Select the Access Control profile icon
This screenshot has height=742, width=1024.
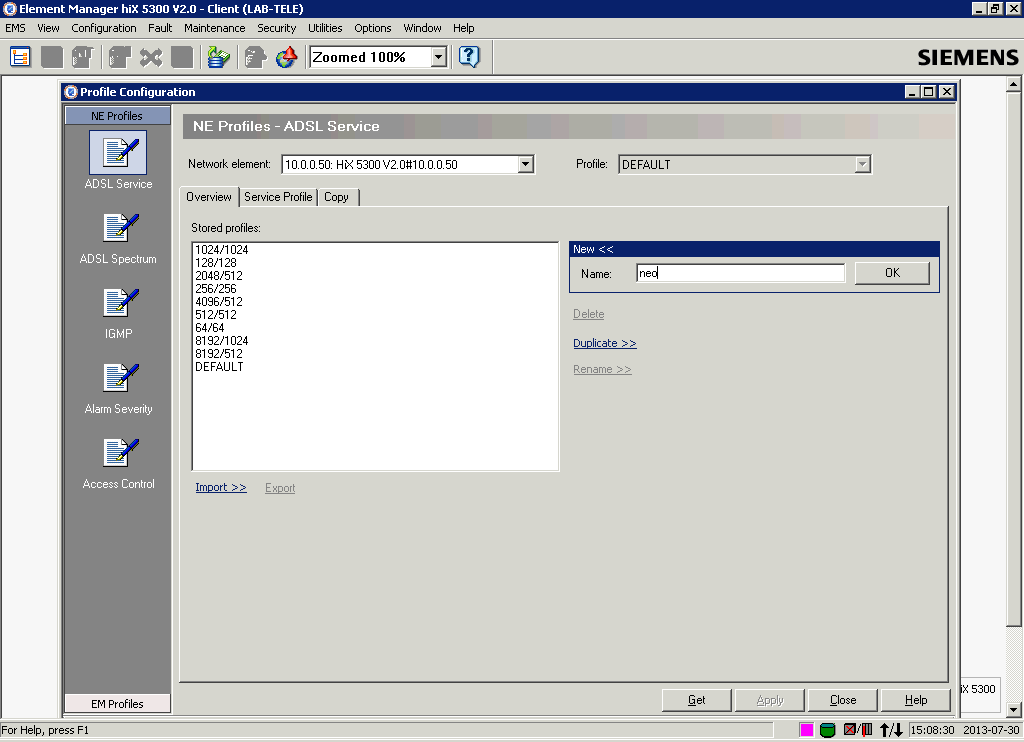click(120, 453)
